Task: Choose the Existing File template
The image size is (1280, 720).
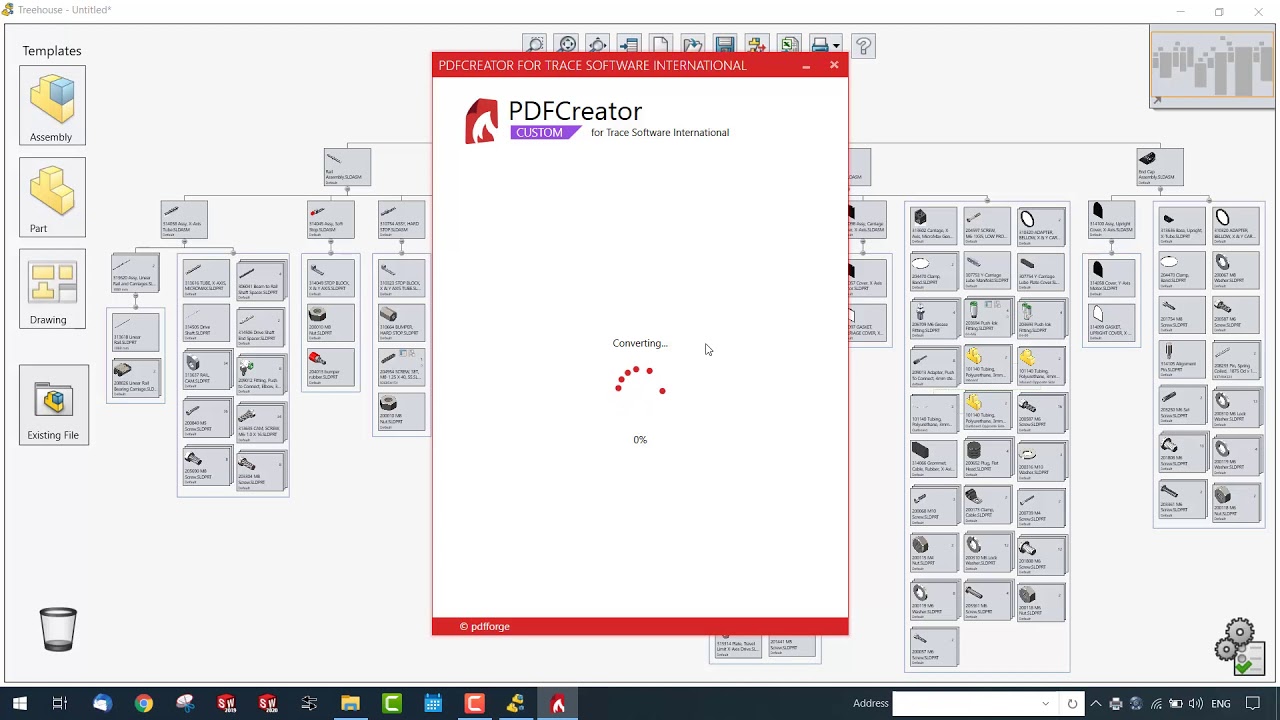Action: [x=53, y=405]
